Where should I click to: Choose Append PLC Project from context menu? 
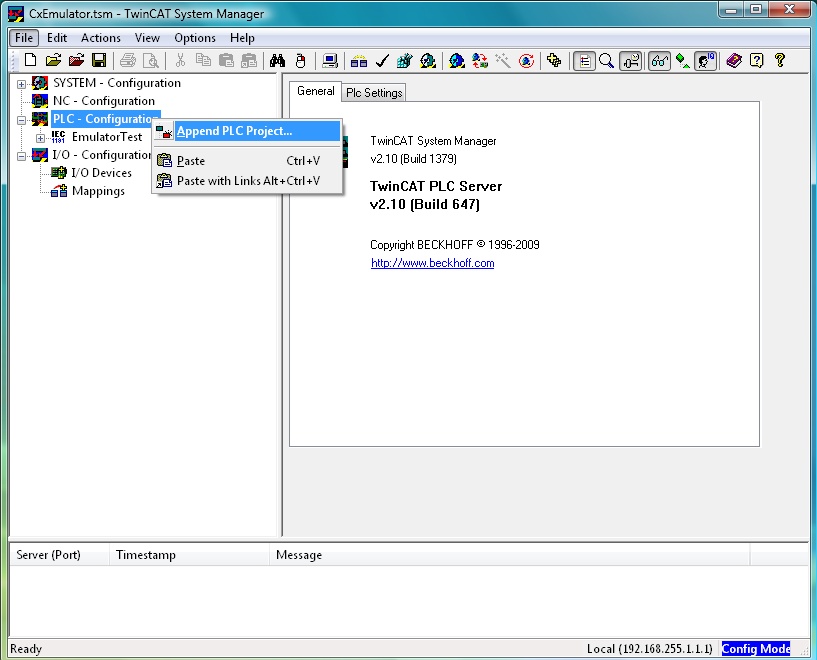pos(247,131)
